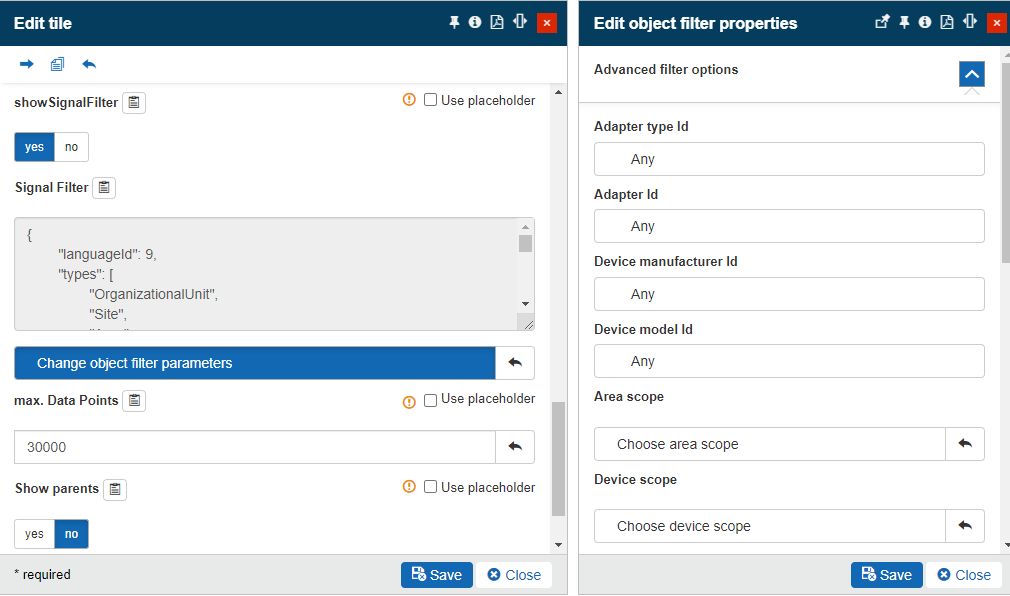Click Change object filter parameters button
Screen dimensions: 1010x596
255,363
